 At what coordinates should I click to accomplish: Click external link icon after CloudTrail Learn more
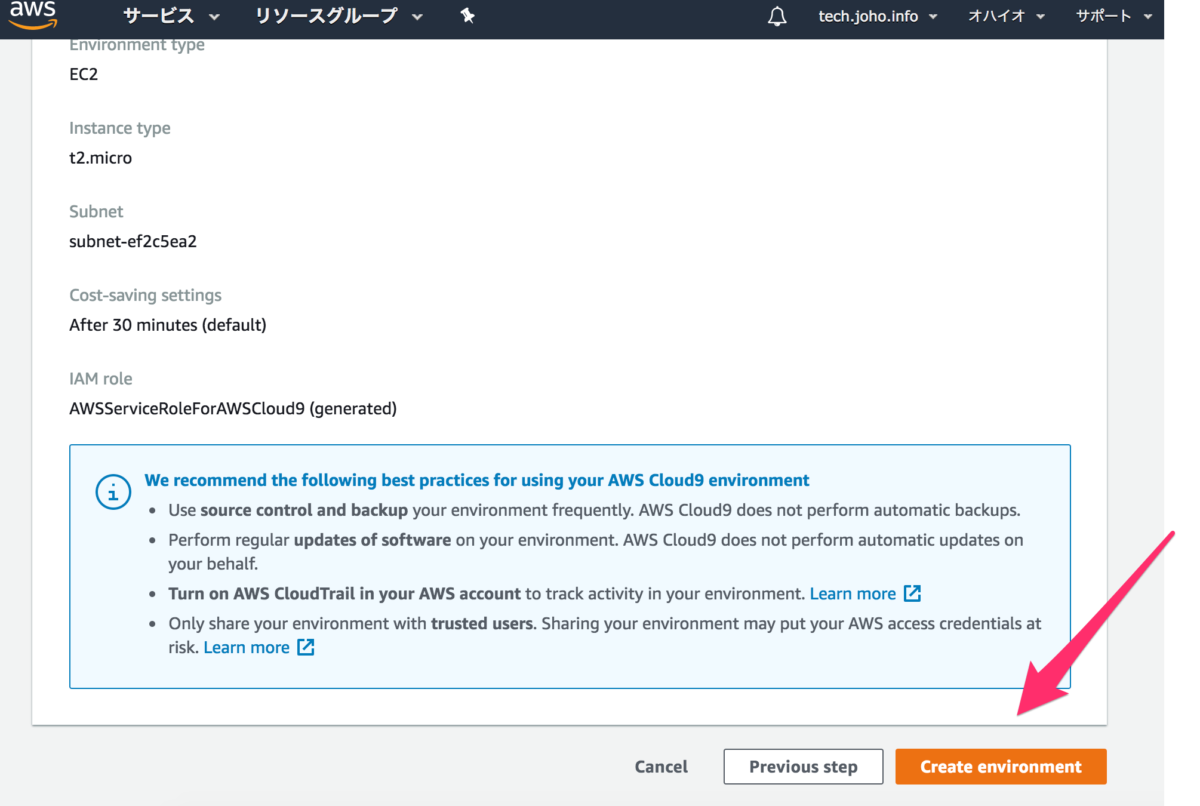pos(912,593)
